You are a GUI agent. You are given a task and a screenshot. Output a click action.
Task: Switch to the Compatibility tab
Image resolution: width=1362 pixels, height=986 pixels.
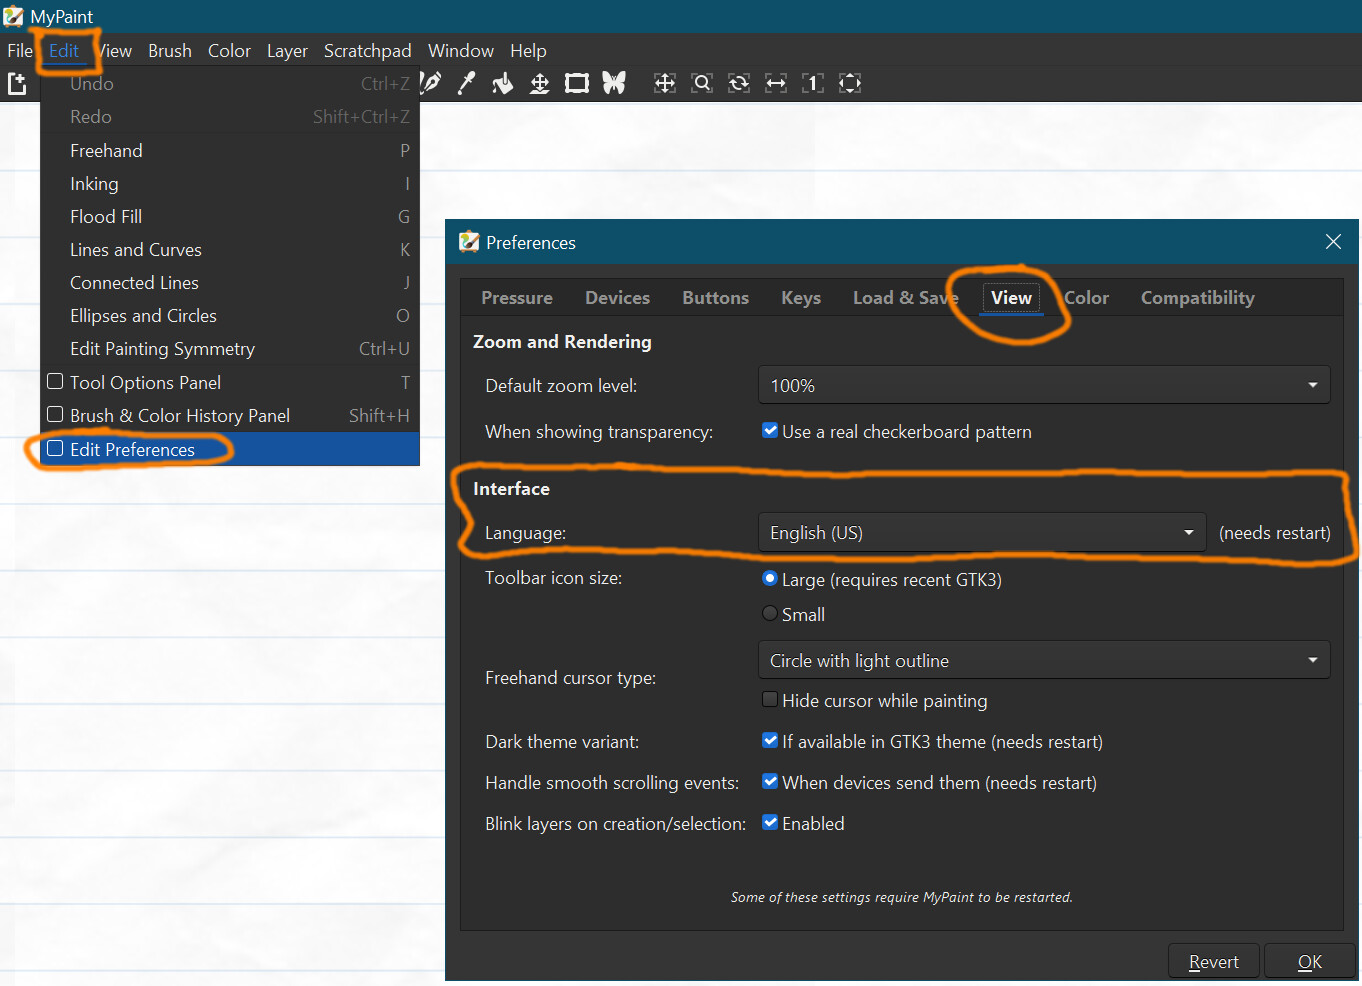tap(1197, 297)
